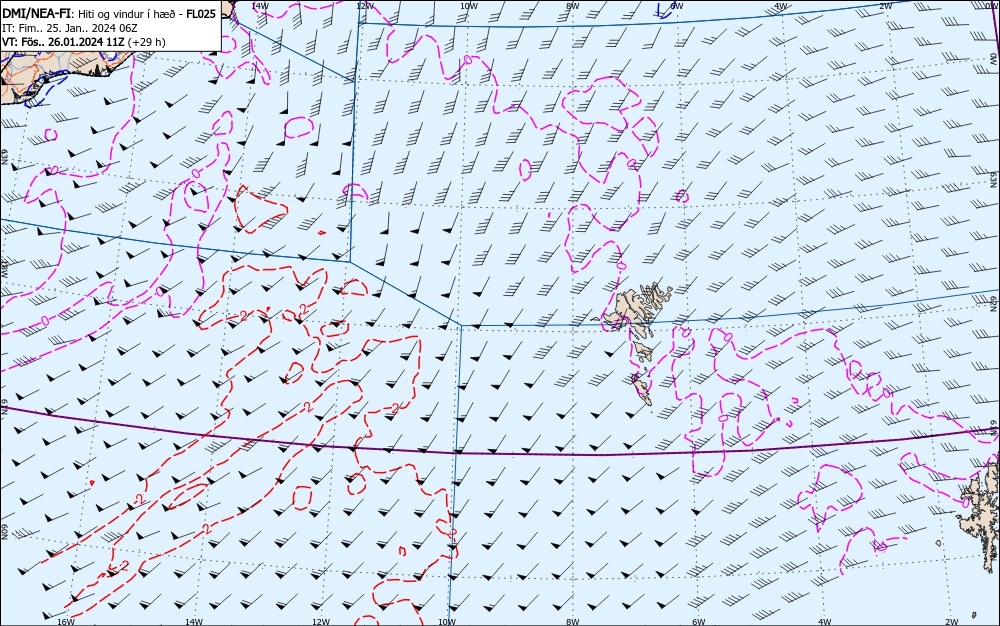Click the '8W' longitude label on top edge

tap(573, 6)
